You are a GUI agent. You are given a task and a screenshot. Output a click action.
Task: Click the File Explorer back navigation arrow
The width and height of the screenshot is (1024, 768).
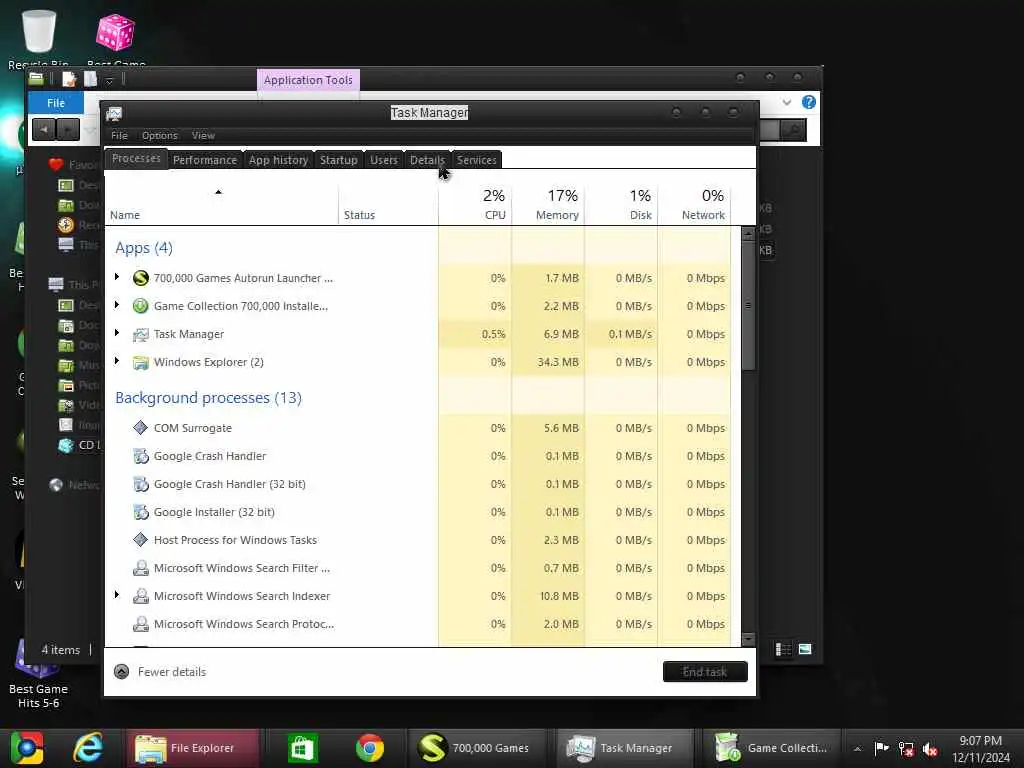coord(44,129)
